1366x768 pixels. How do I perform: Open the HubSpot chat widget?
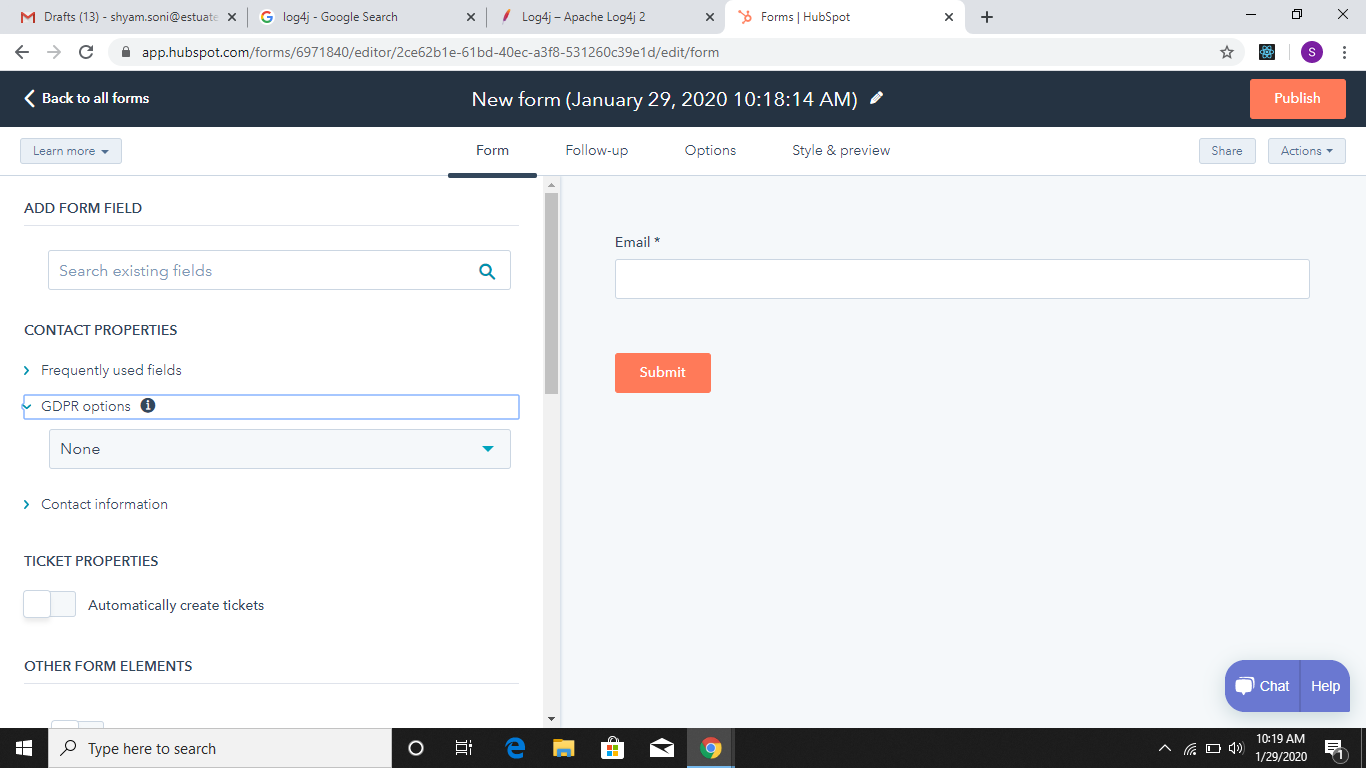tap(1261, 686)
